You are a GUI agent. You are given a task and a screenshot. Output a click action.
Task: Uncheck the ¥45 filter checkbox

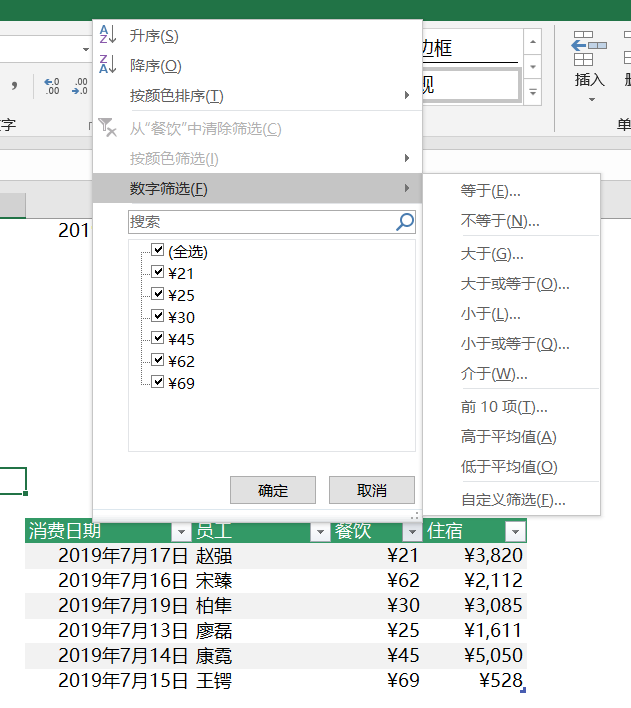tap(157, 339)
